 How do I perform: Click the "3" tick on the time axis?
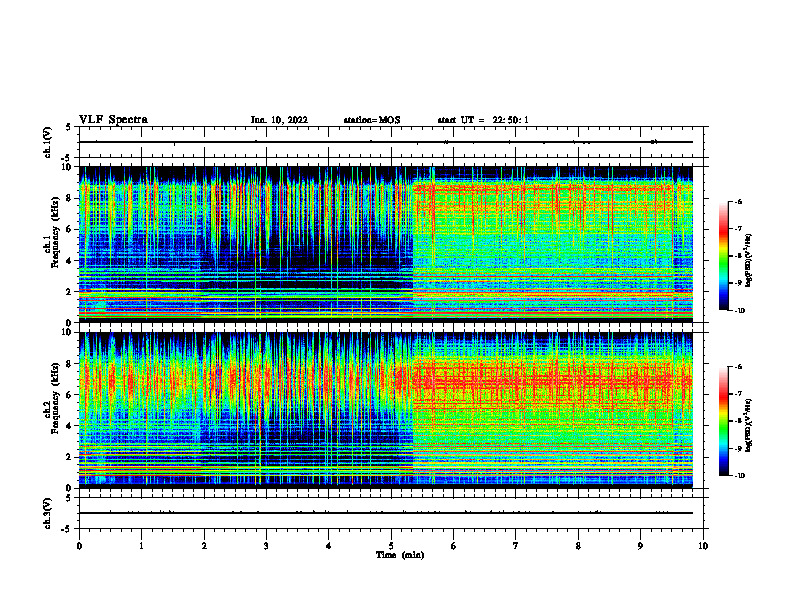(266, 546)
